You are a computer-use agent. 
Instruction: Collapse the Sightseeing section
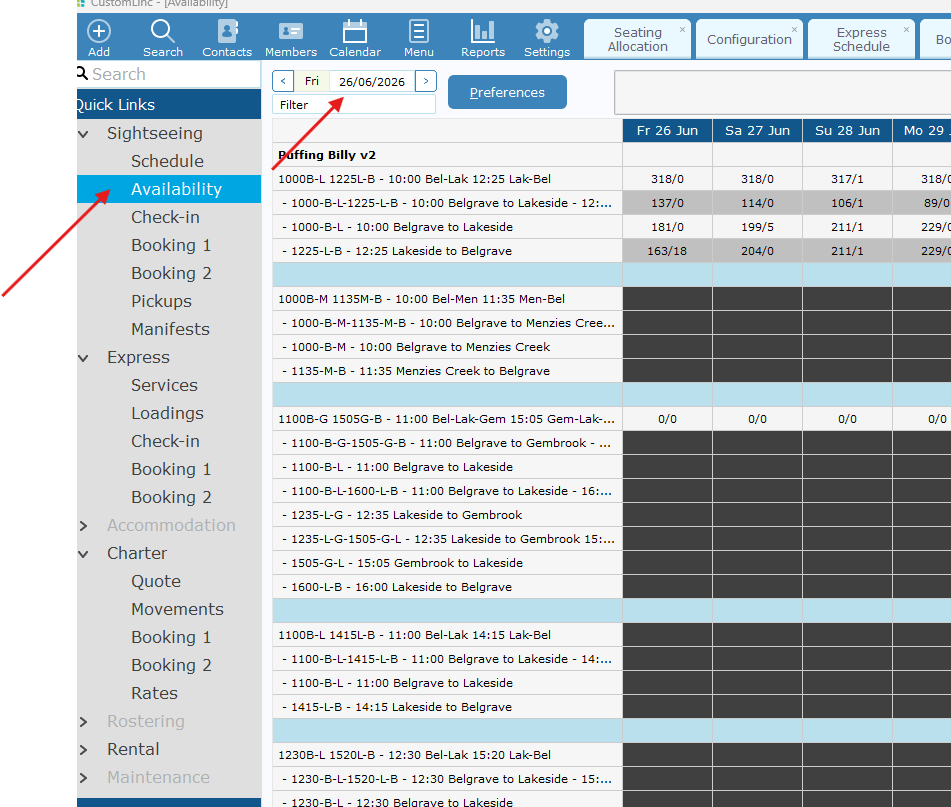pyautogui.click(x=84, y=134)
